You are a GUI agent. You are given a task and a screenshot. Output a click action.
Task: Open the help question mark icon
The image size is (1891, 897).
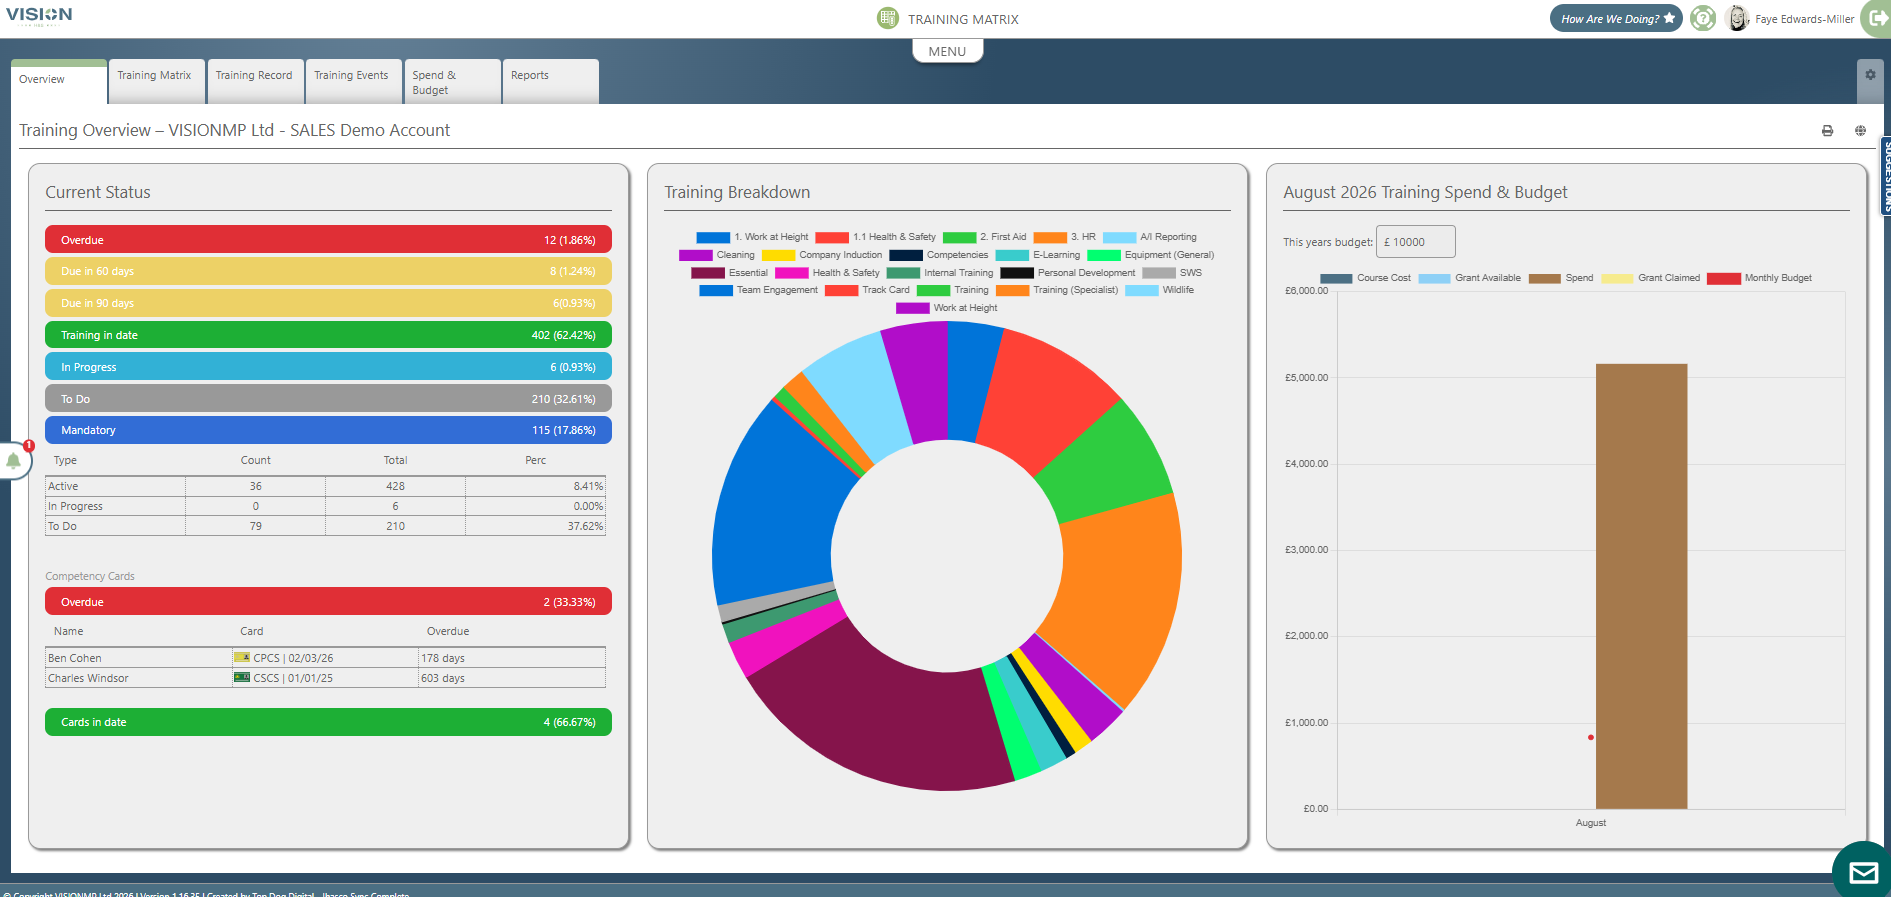click(1703, 18)
